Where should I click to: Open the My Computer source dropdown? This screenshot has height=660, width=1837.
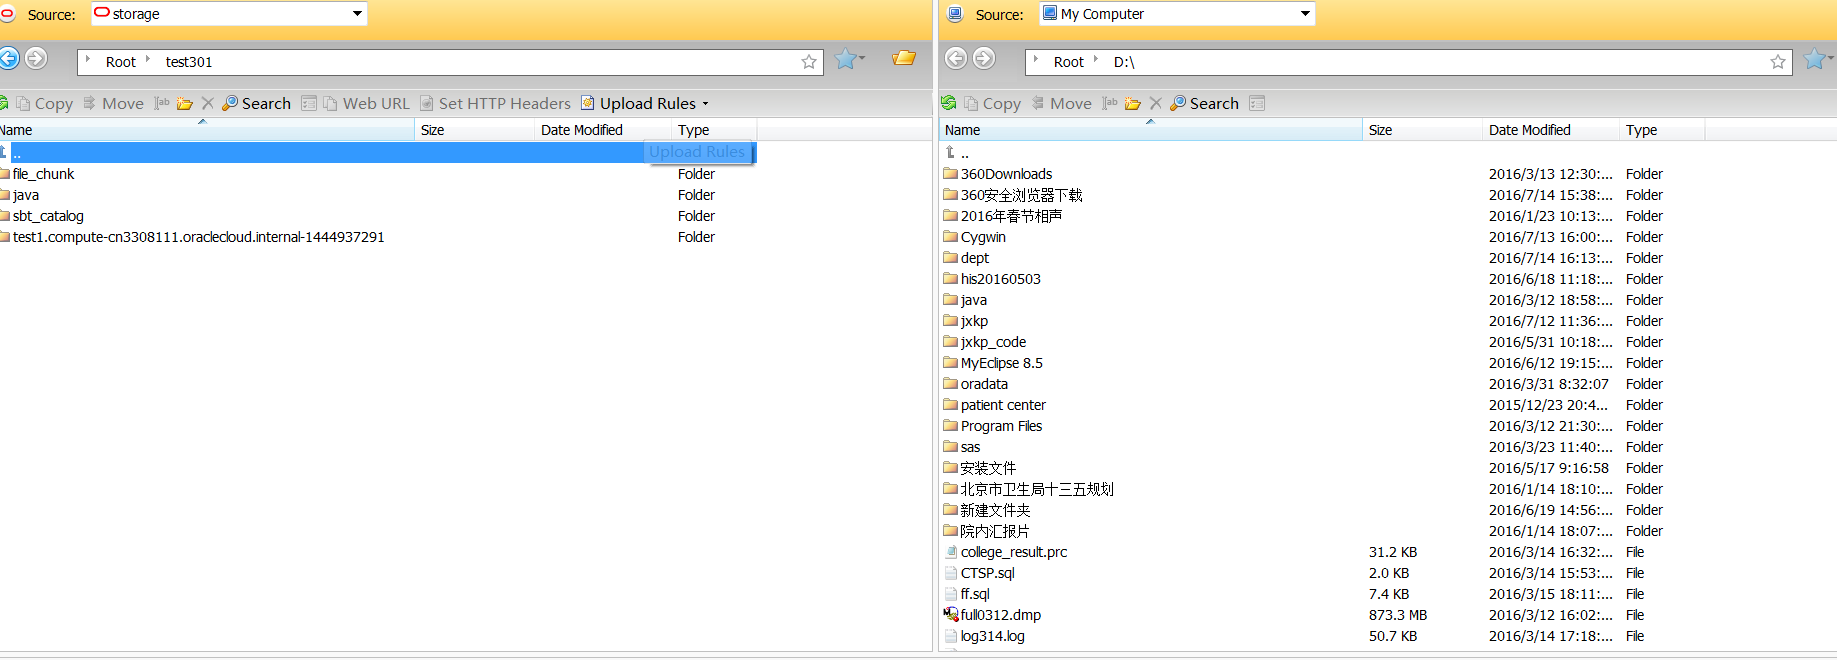point(1305,14)
